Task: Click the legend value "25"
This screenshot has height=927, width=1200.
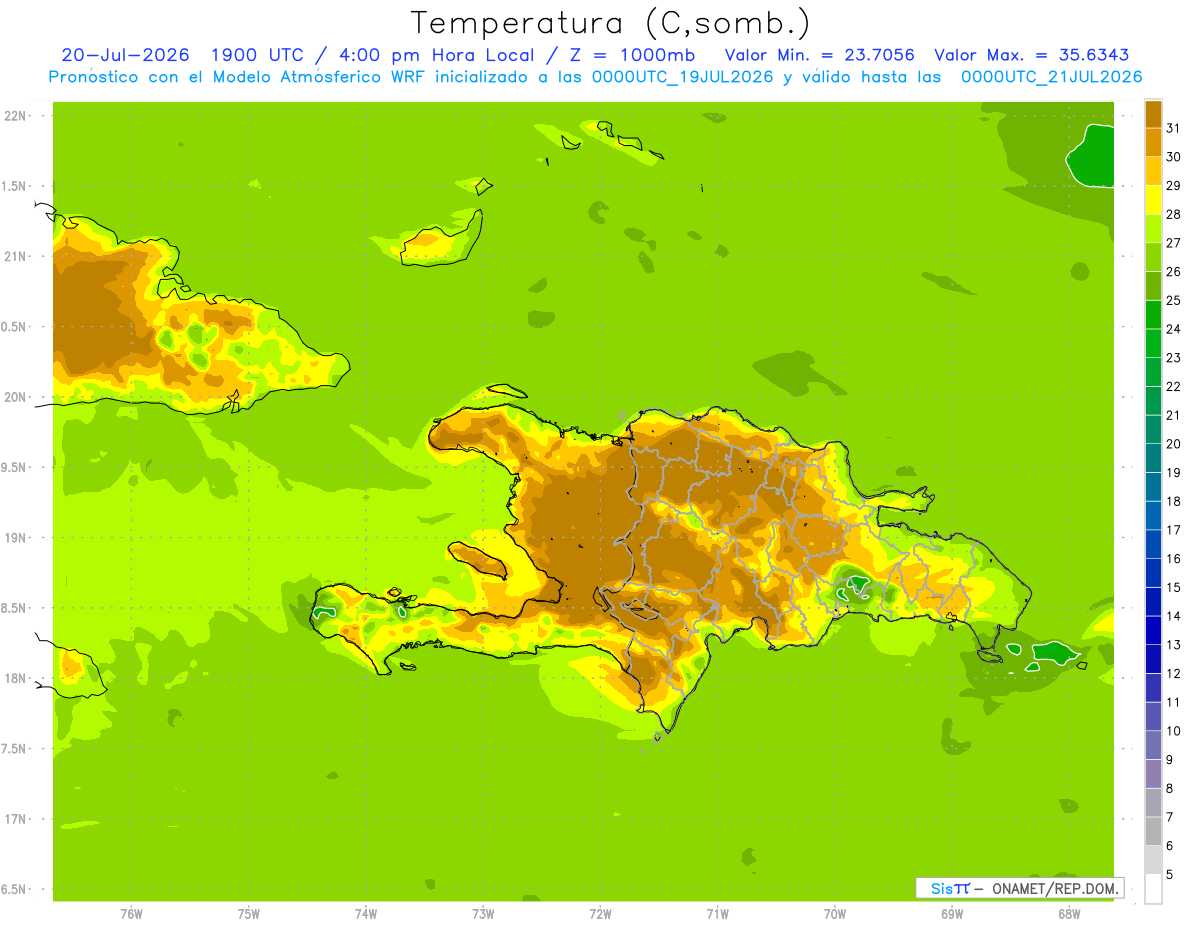Action: tap(1173, 300)
